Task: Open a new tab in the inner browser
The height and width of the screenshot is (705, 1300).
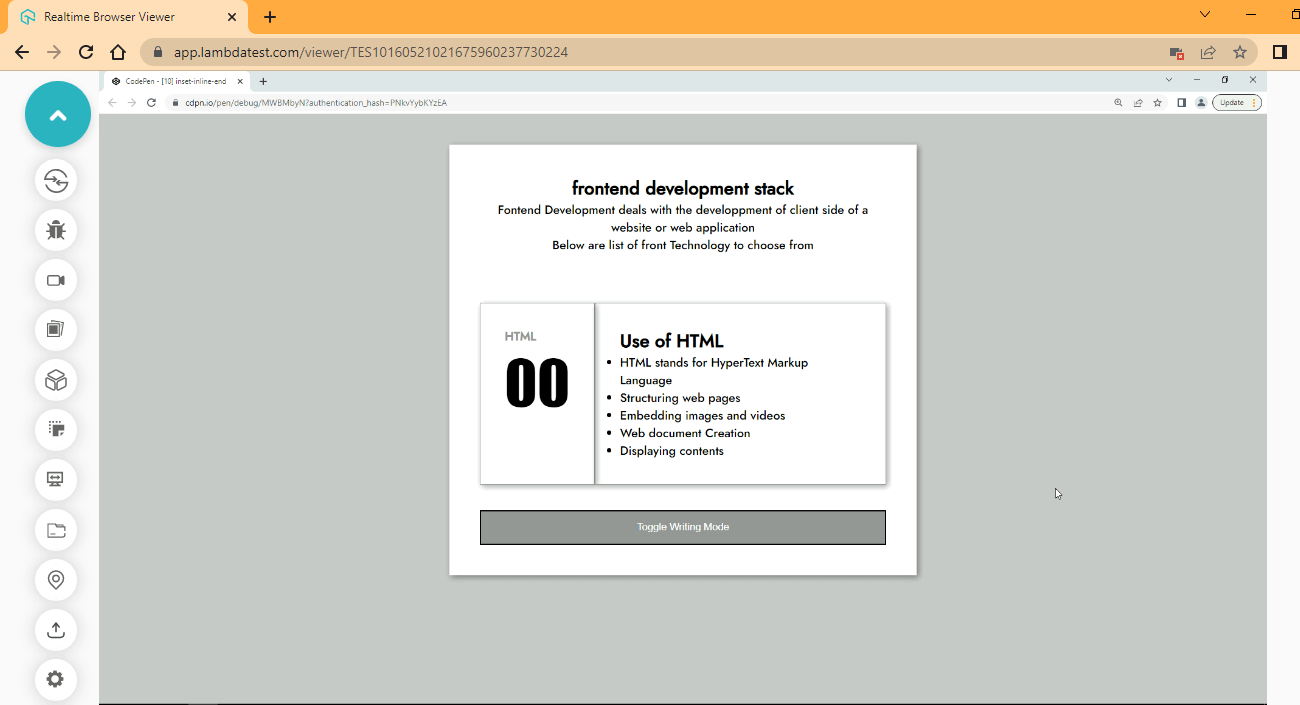Action: point(263,81)
